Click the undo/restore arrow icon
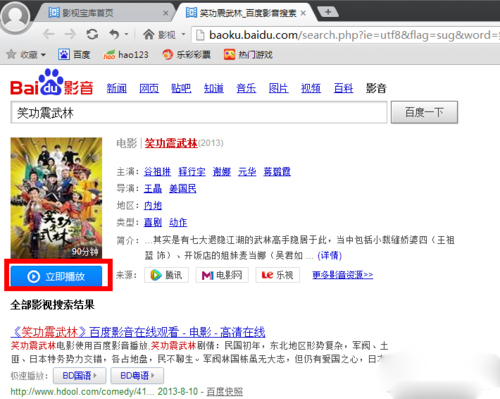This screenshot has height=399, width=500. (x=114, y=34)
